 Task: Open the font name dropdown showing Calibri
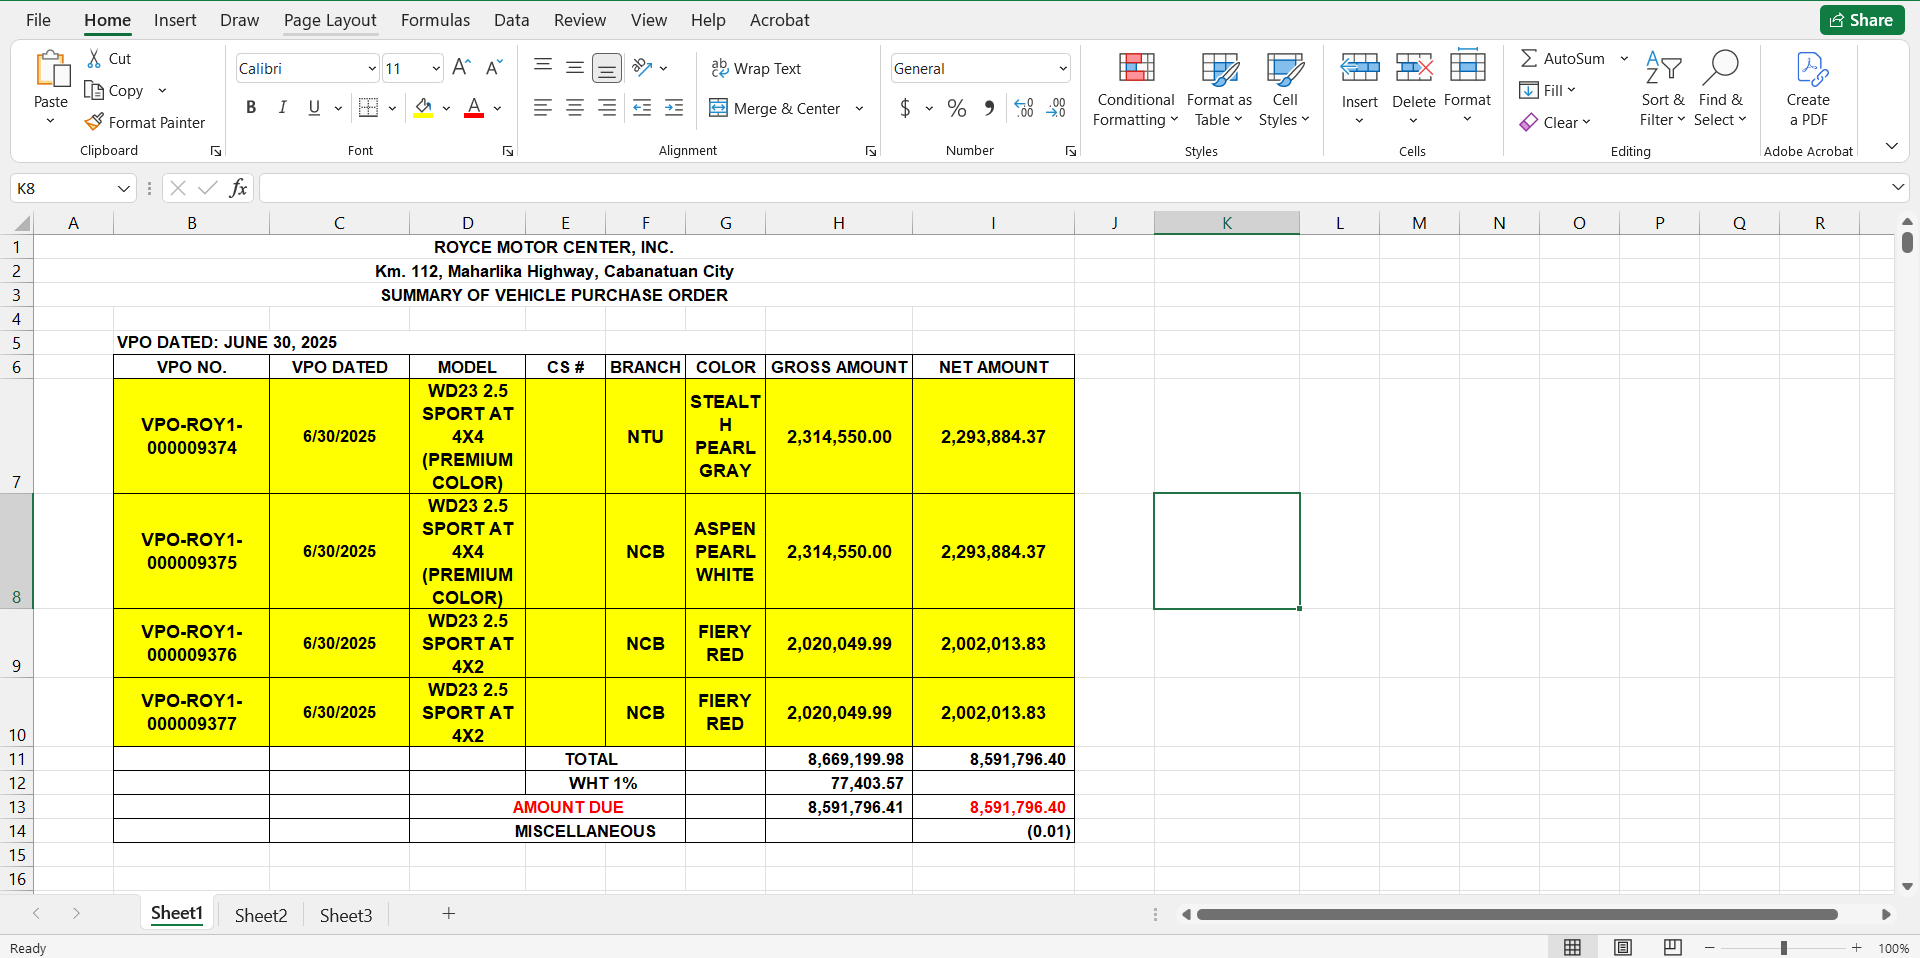click(372, 69)
